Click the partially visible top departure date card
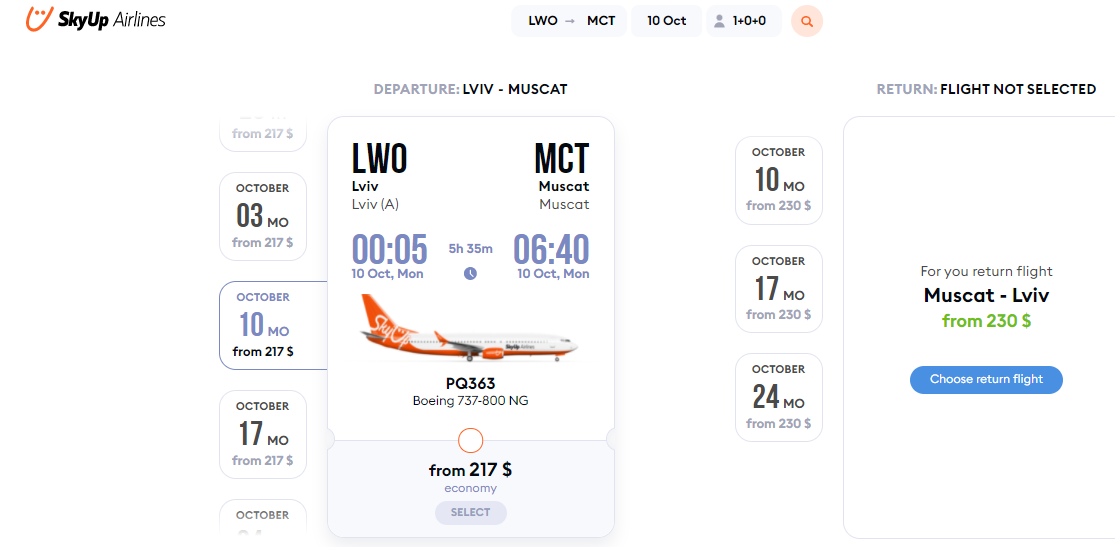The height and width of the screenshot is (547, 1115). coord(262,133)
